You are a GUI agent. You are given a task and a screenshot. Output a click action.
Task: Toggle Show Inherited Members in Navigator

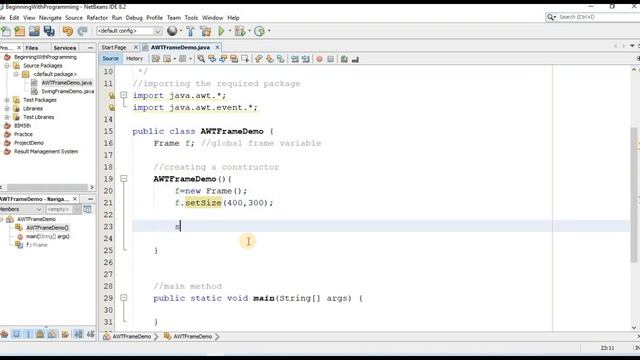tap(4, 334)
